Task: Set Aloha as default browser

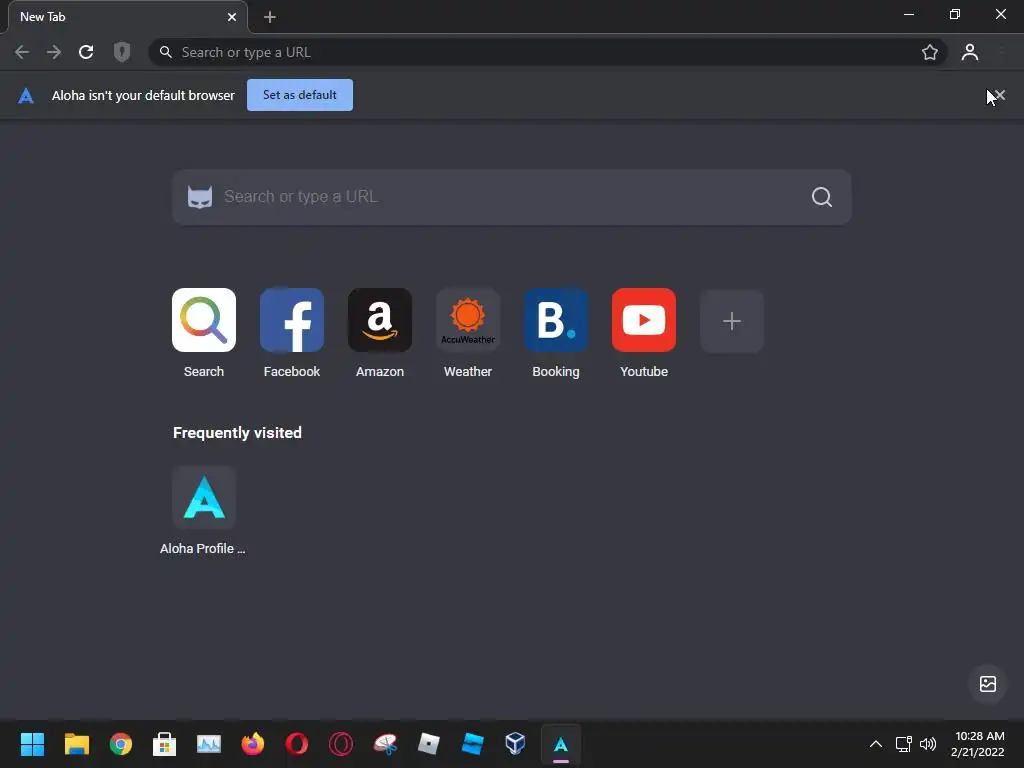Action: (x=300, y=95)
